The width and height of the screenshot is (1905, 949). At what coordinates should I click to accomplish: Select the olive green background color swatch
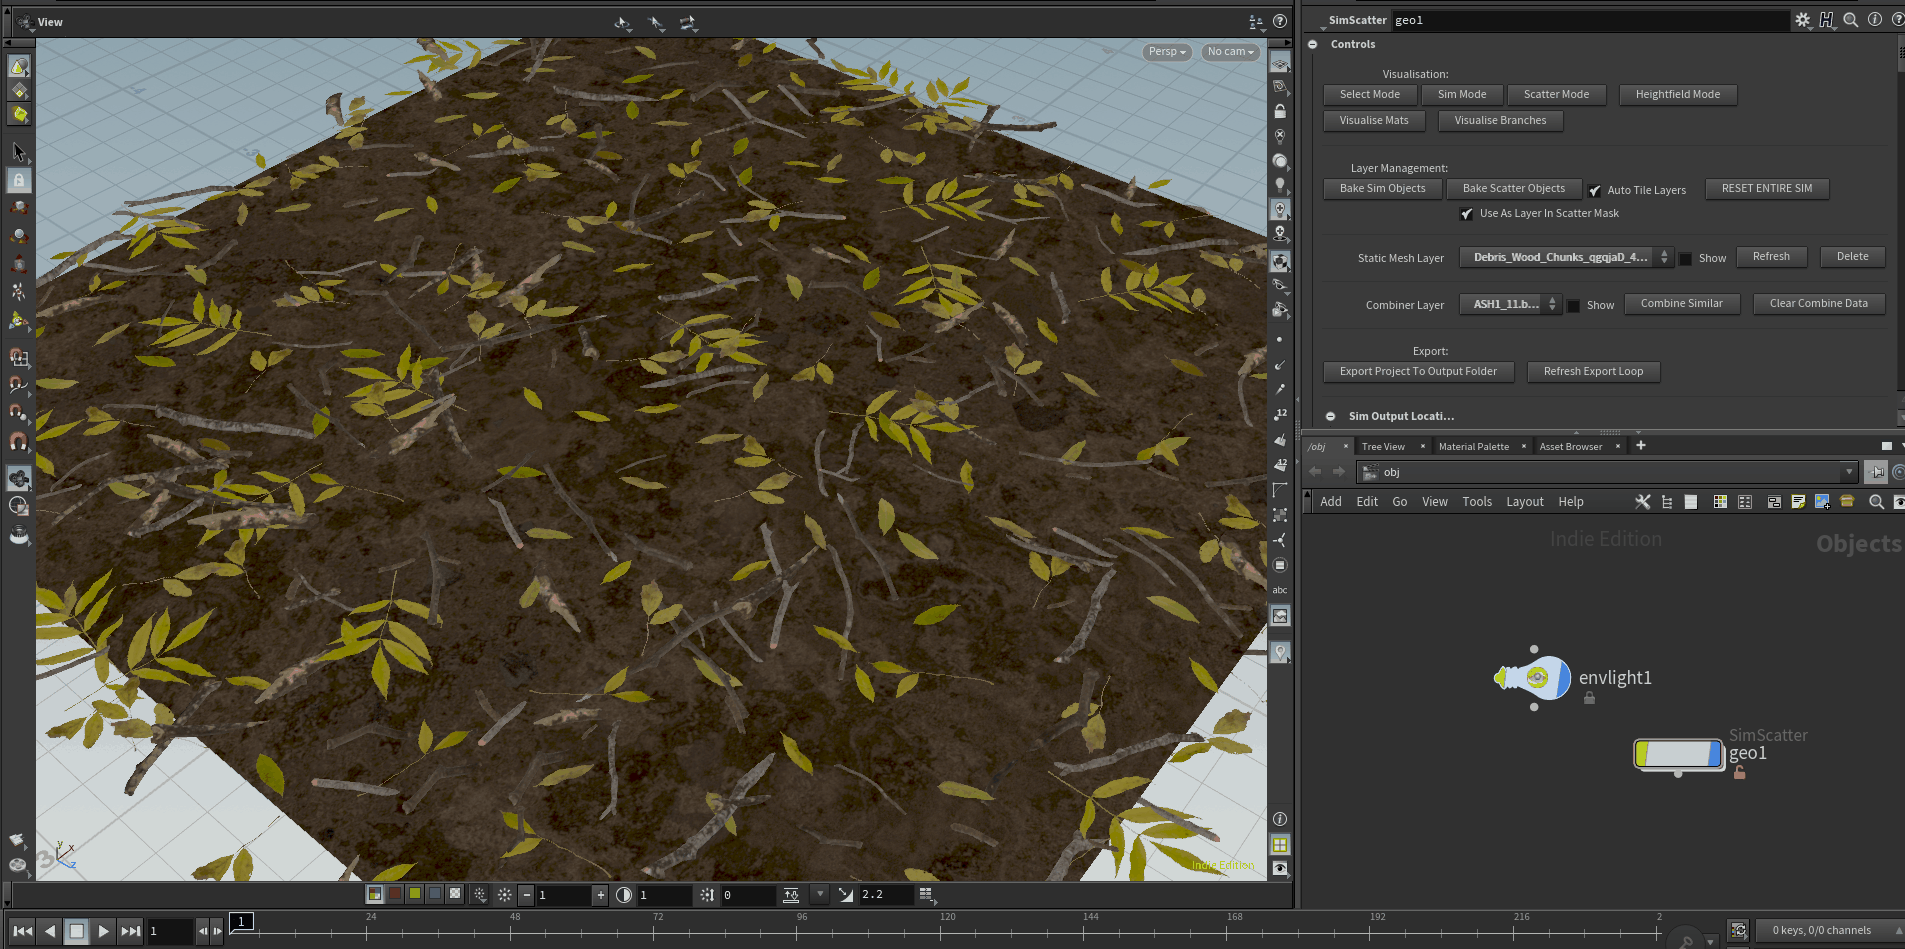414,894
